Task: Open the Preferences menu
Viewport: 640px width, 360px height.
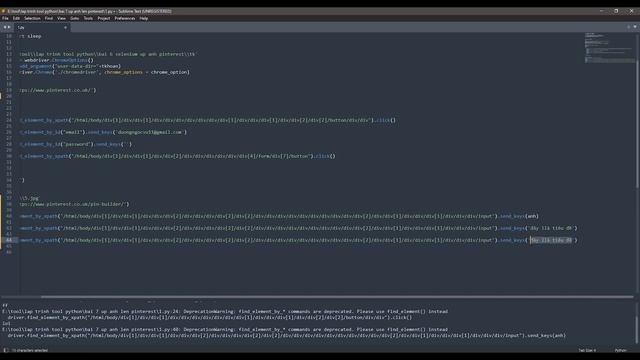Action: click(x=125, y=18)
